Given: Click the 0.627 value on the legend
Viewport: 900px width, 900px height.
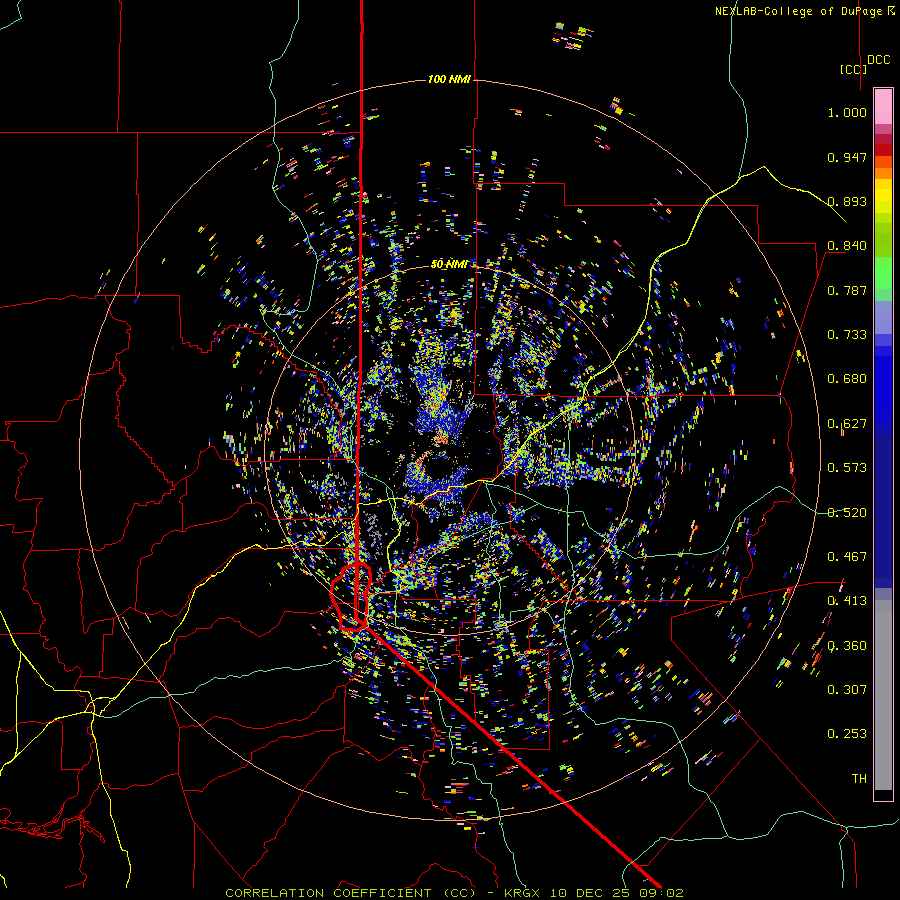Looking at the screenshot, I should pyautogui.click(x=847, y=424).
